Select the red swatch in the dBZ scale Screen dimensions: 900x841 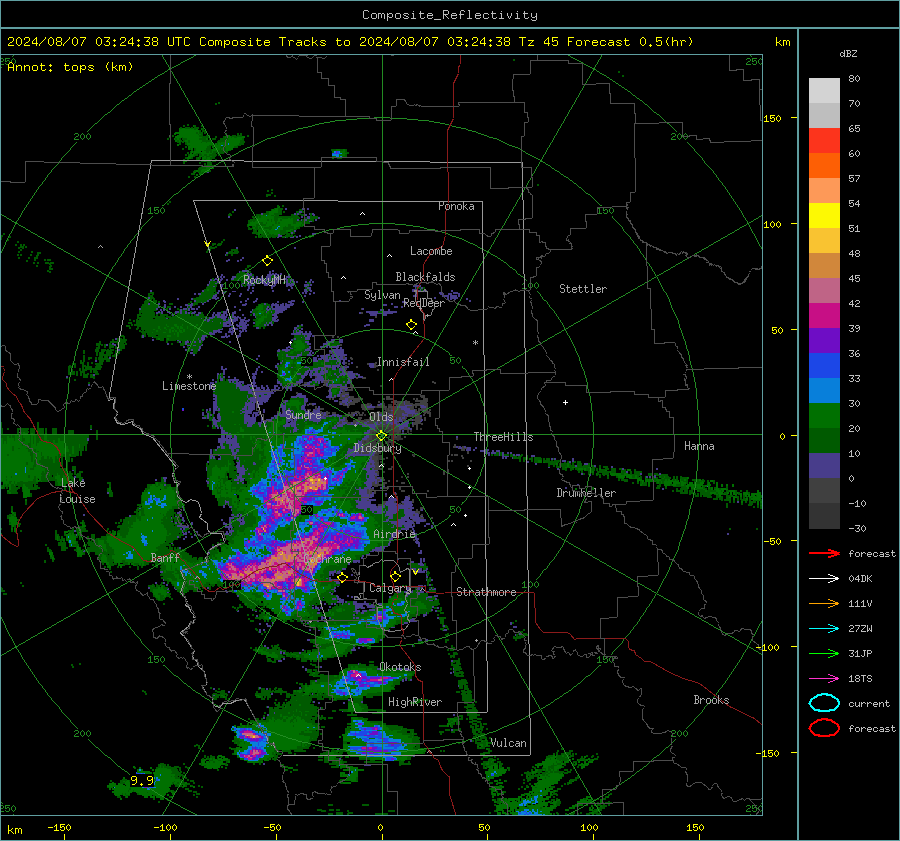point(824,141)
